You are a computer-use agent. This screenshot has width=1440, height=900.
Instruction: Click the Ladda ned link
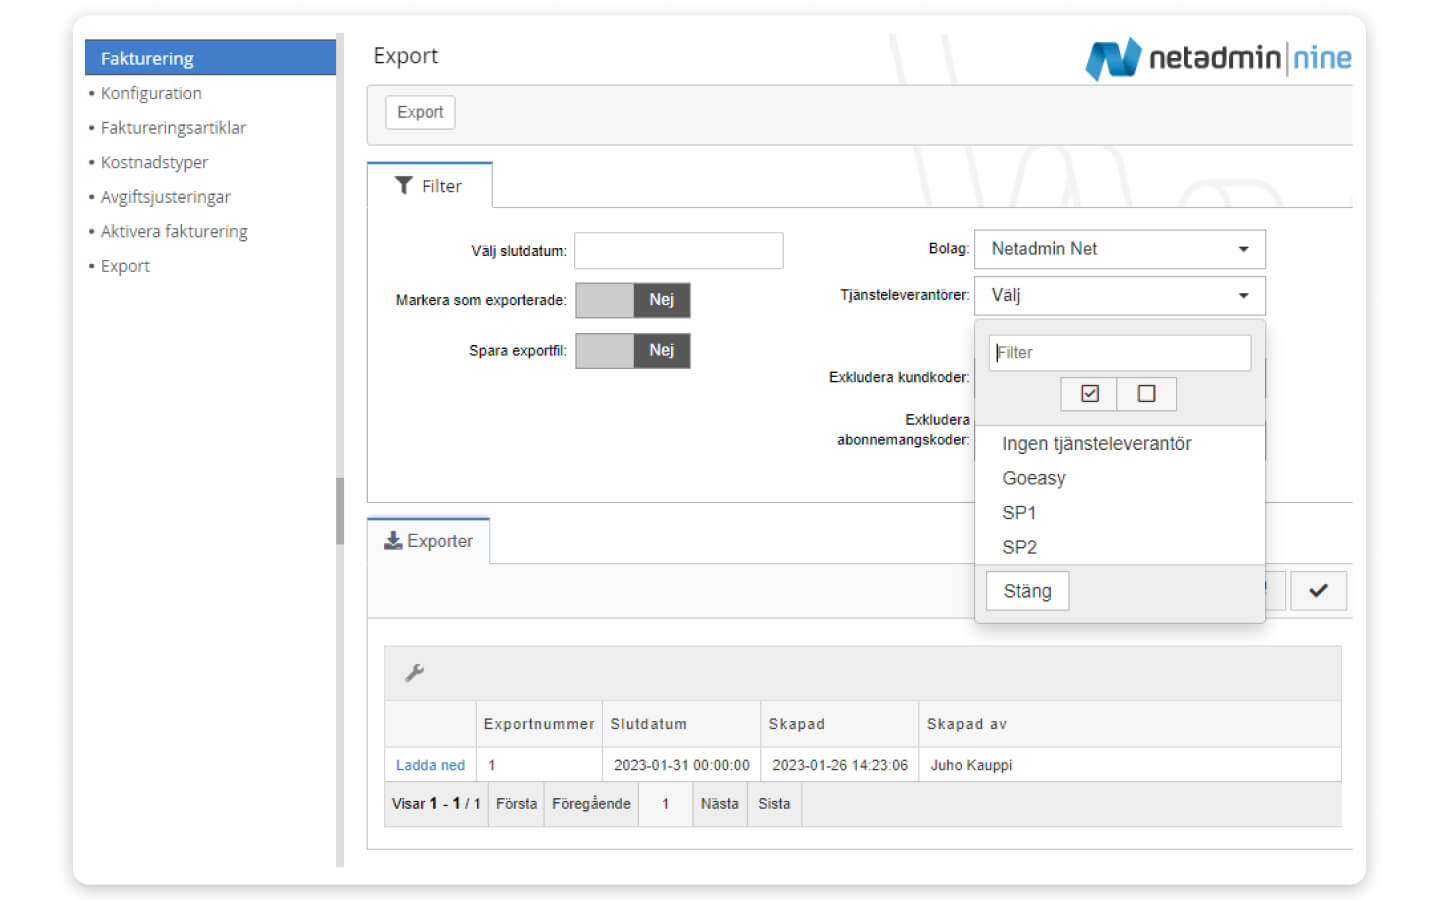[x=430, y=765]
